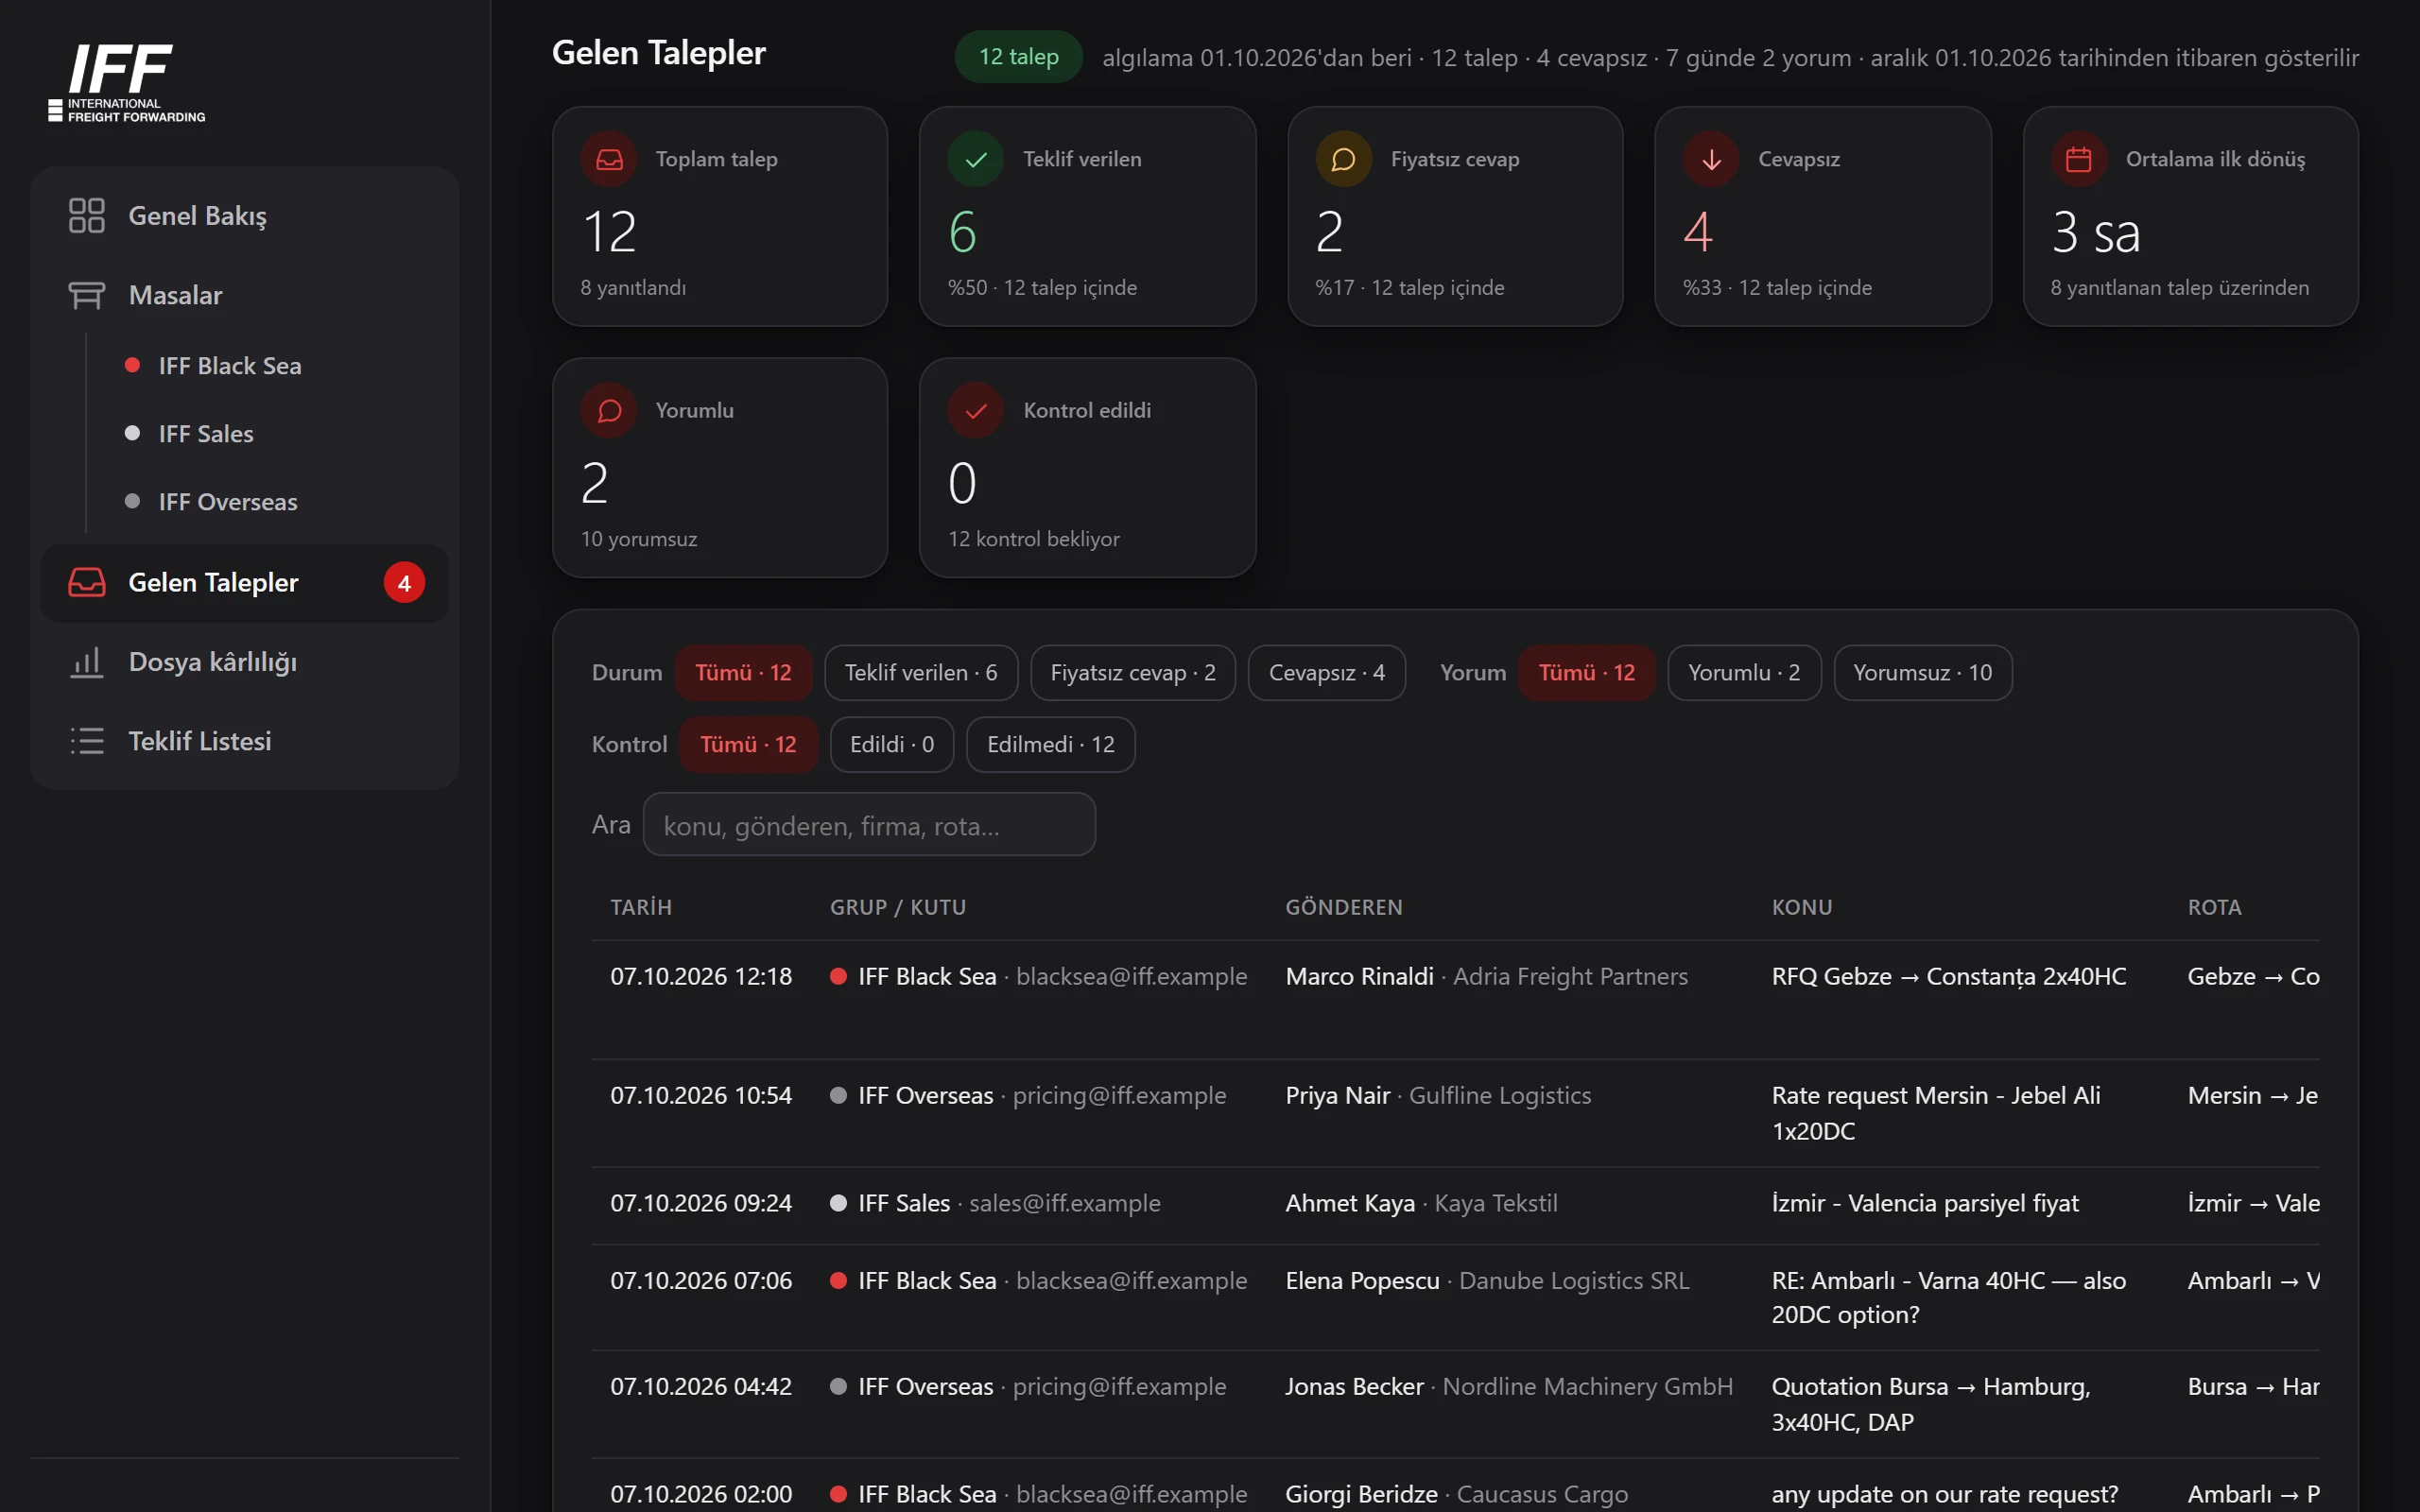Screen dimensions: 2420x1512
Task: Click the Toplam talep inbox icon
Action: pyautogui.click(x=609, y=159)
